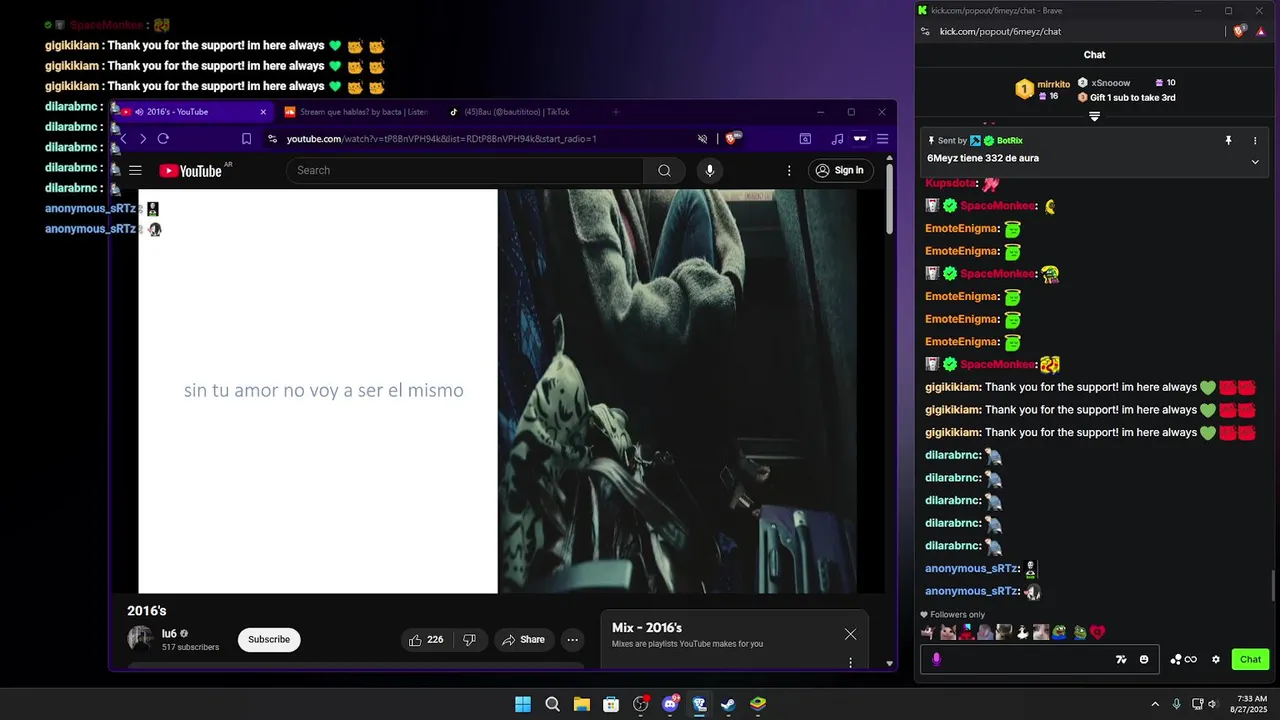
Task: Subscribe to the lu6 channel
Action: pyautogui.click(x=269, y=640)
